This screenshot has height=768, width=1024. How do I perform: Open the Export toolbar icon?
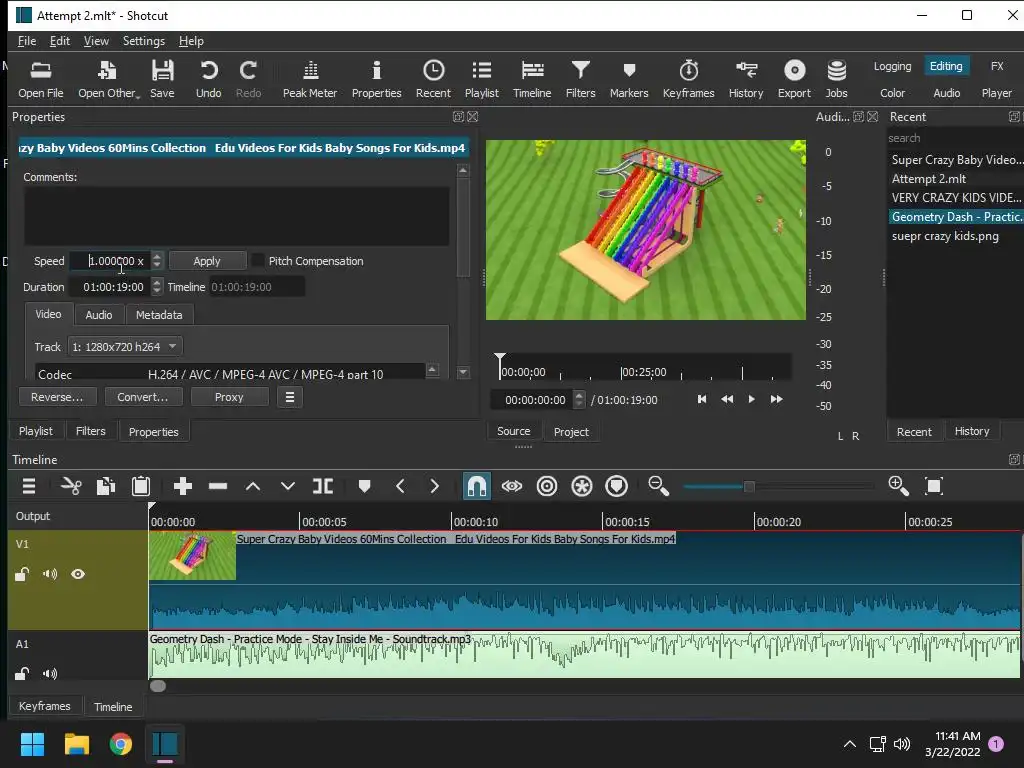coord(794,79)
